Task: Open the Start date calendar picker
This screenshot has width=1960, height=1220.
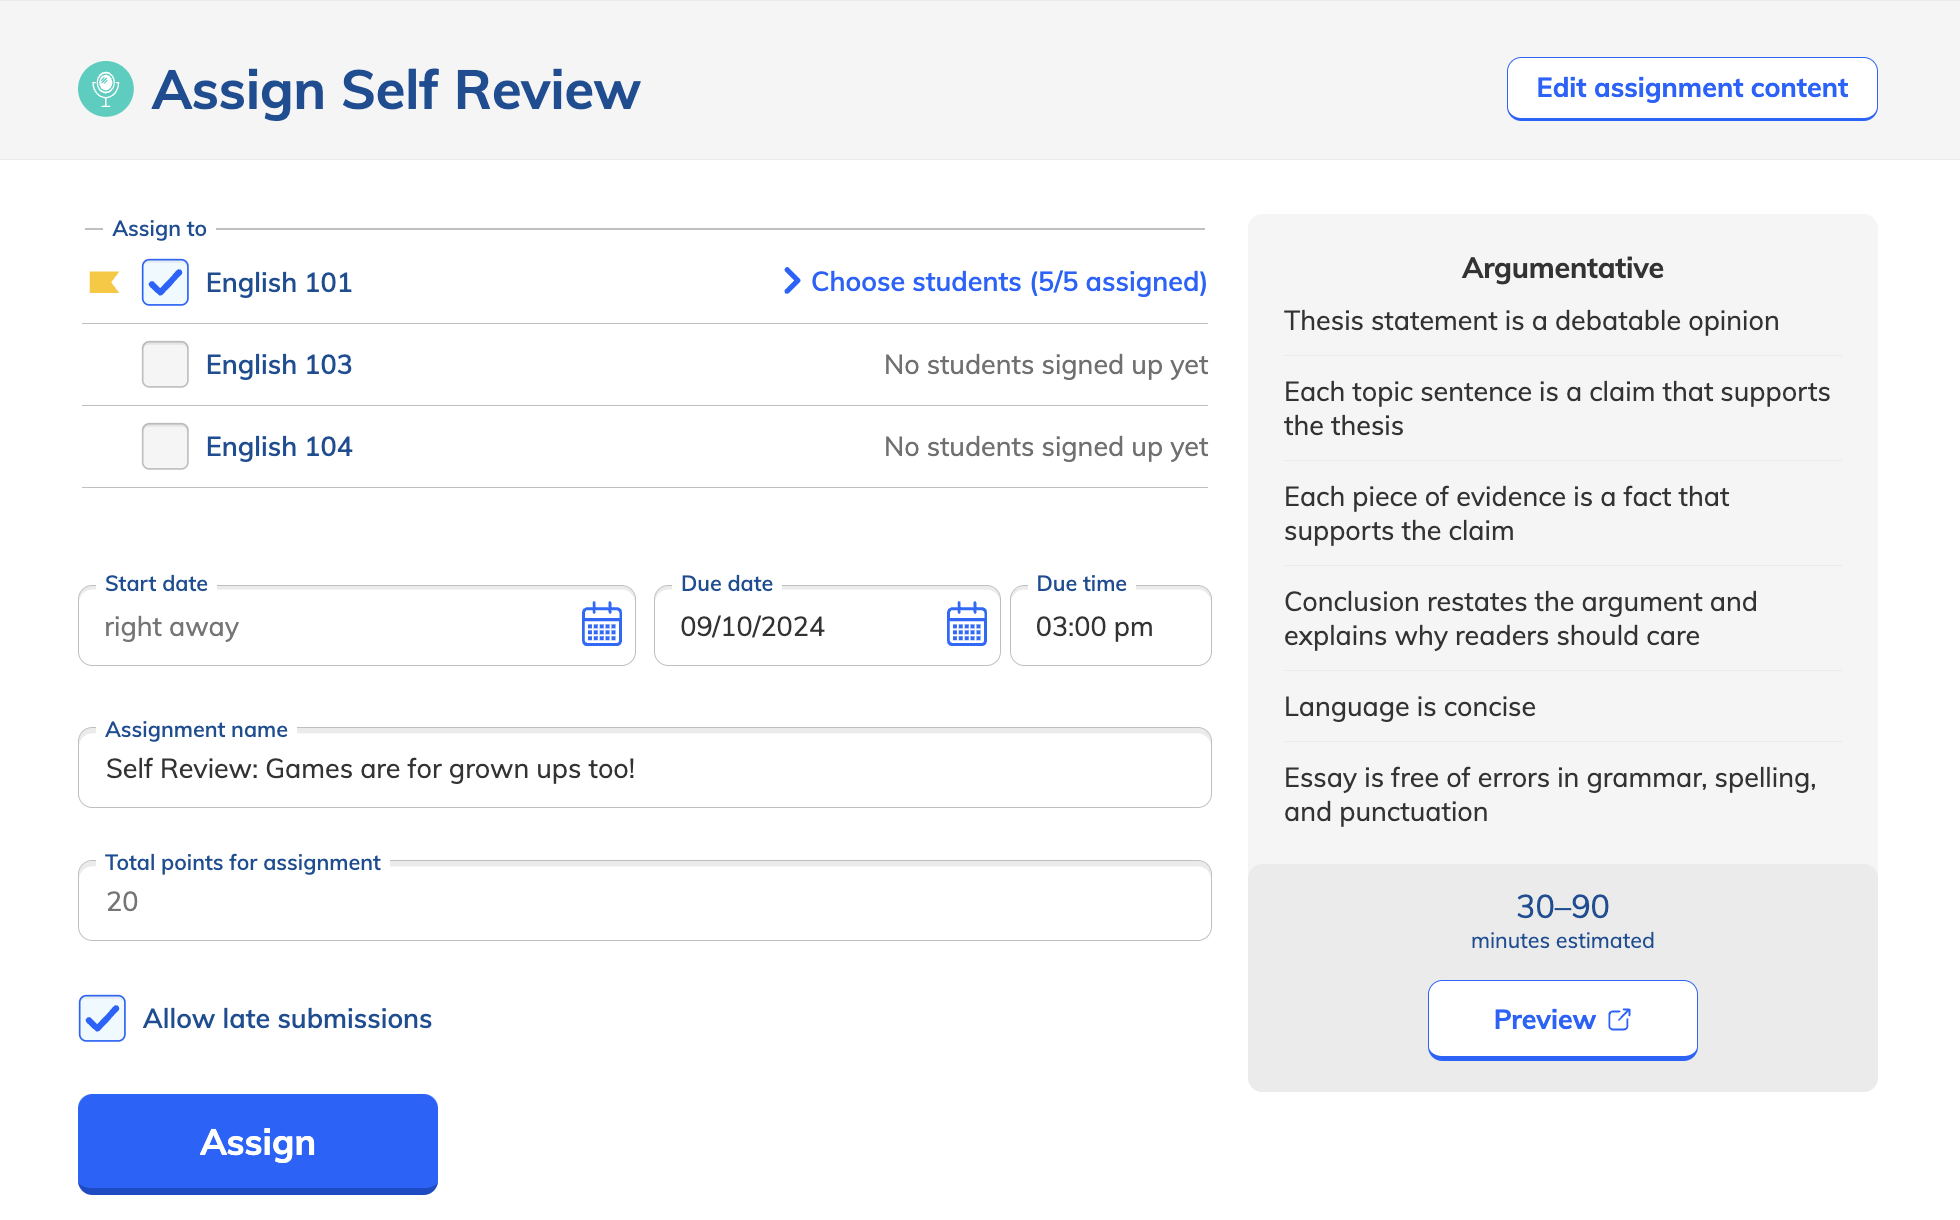Action: (601, 626)
